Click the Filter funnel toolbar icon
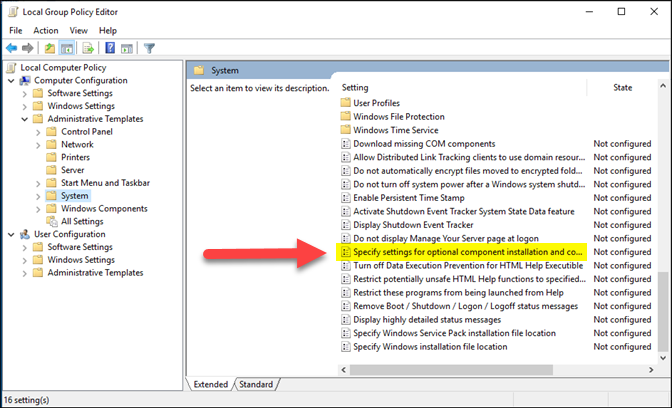 click(149, 47)
